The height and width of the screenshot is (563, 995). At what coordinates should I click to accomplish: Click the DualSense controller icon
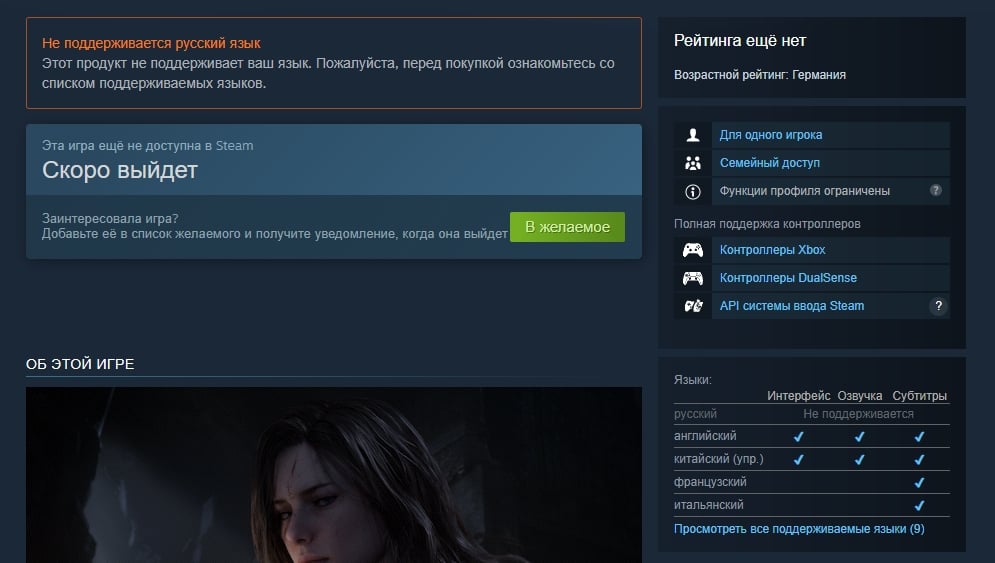tap(693, 278)
